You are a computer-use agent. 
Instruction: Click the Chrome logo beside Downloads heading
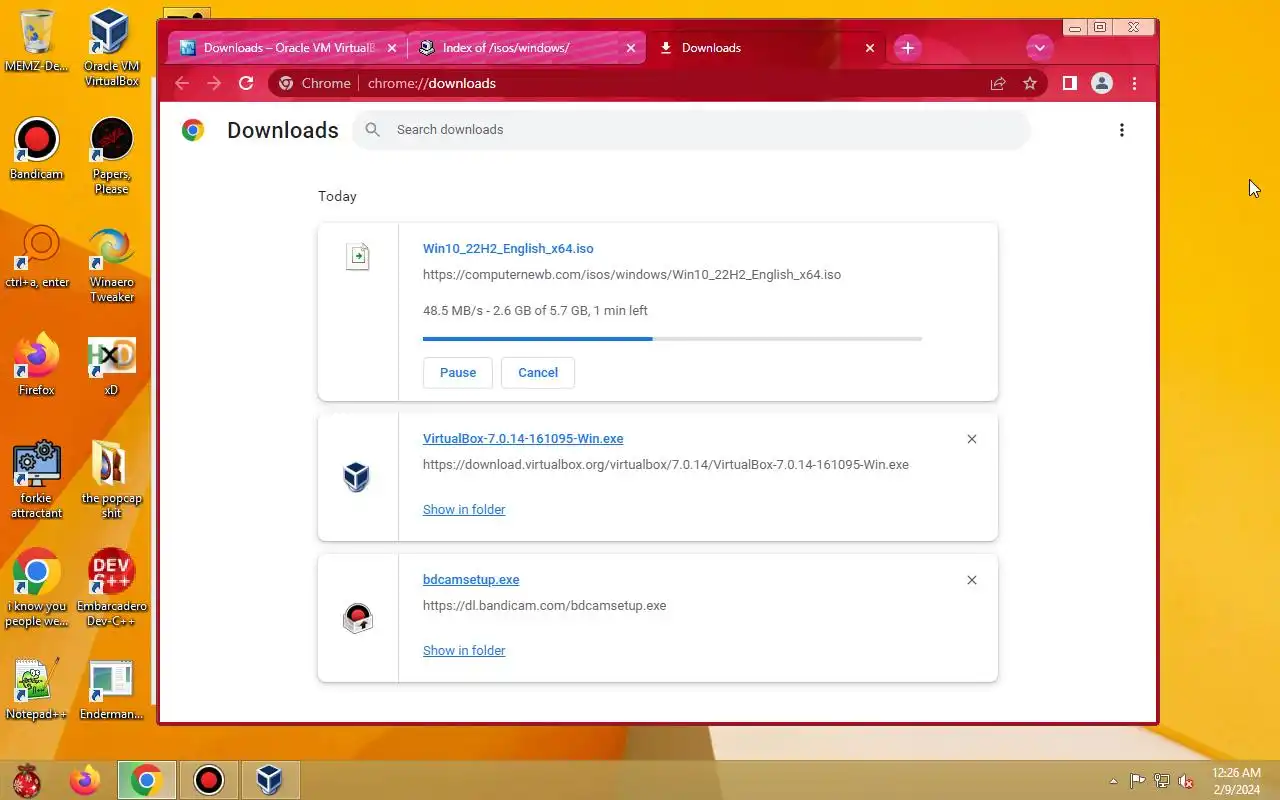coord(193,130)
